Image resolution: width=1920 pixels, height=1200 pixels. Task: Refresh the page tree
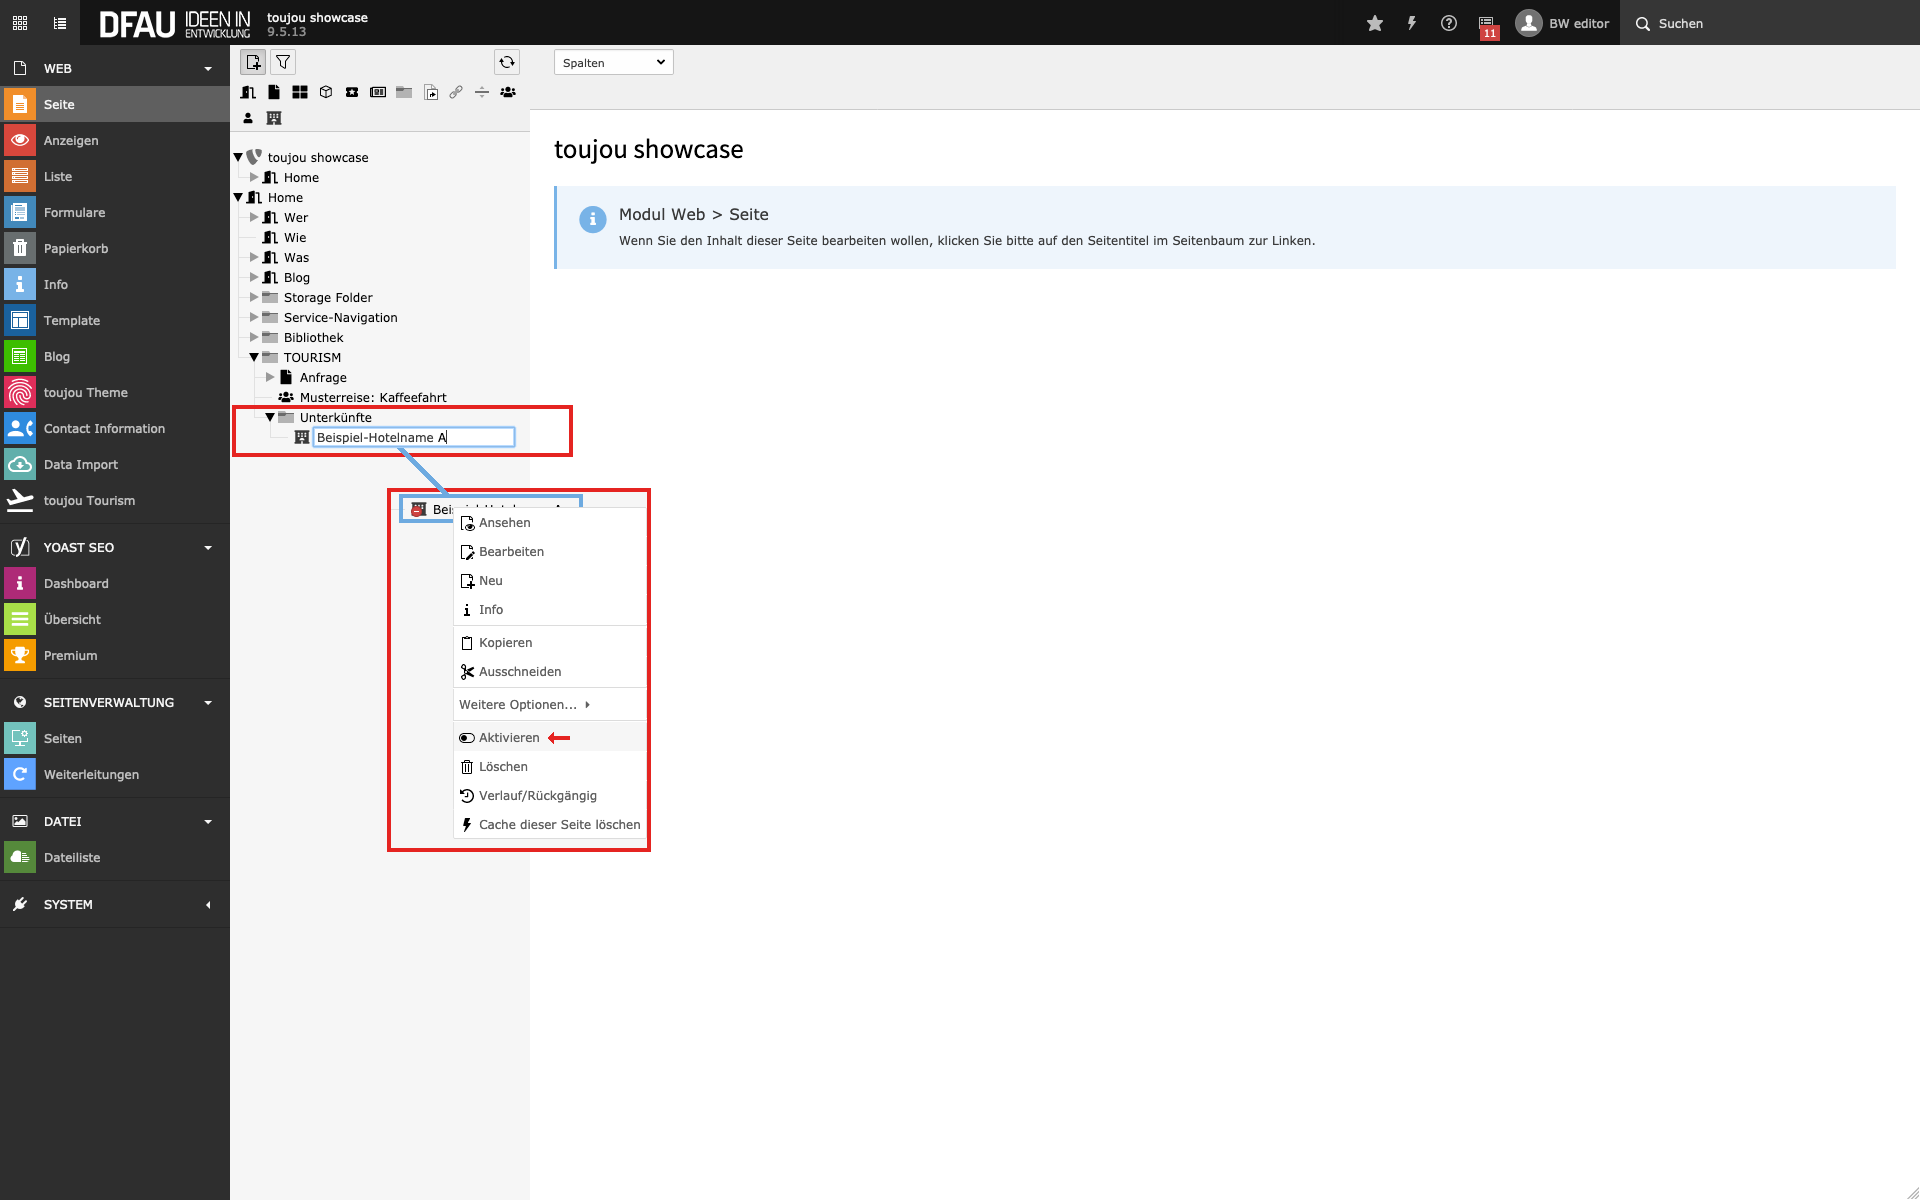click(x=507, y=62)
